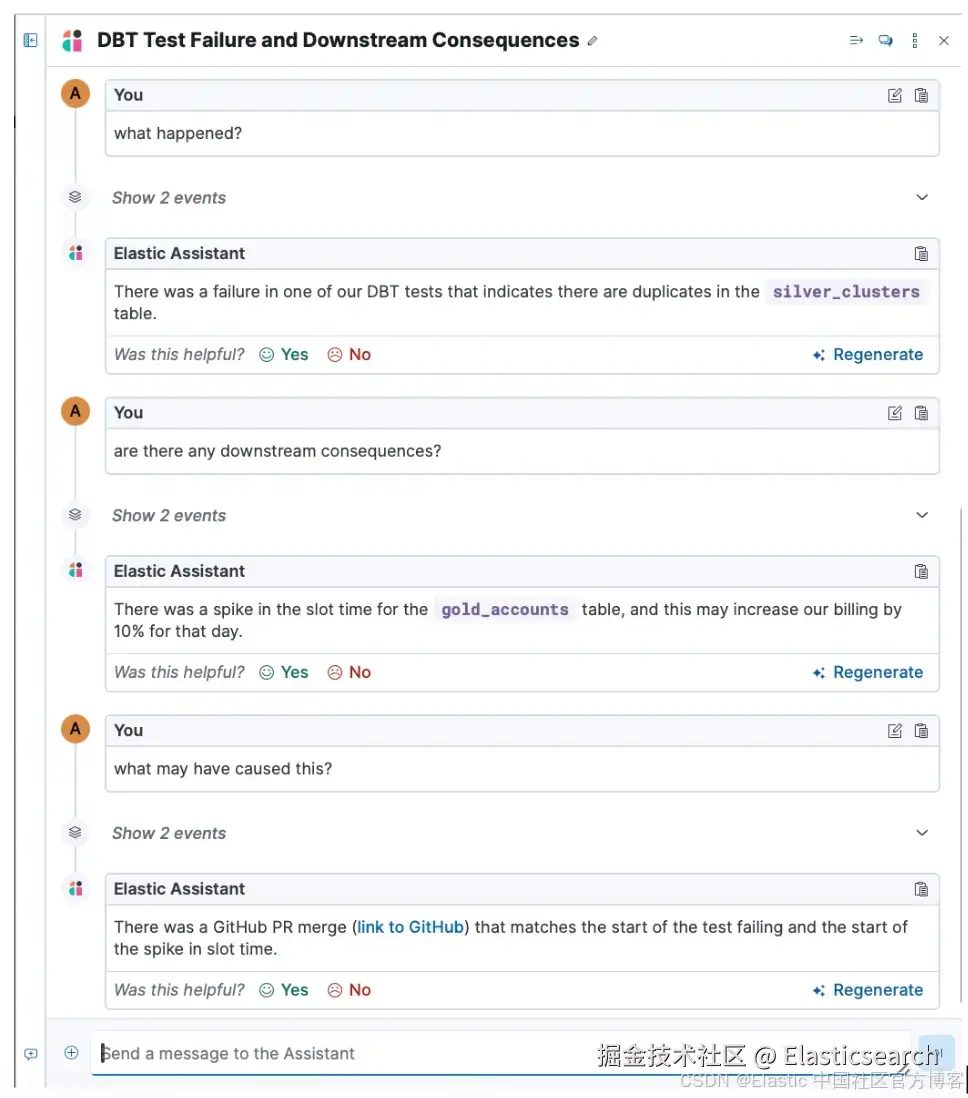Open the "link to GitHub" hyperlink
The width and height of the screenshot is (968, 1098).
coord(410,927)
